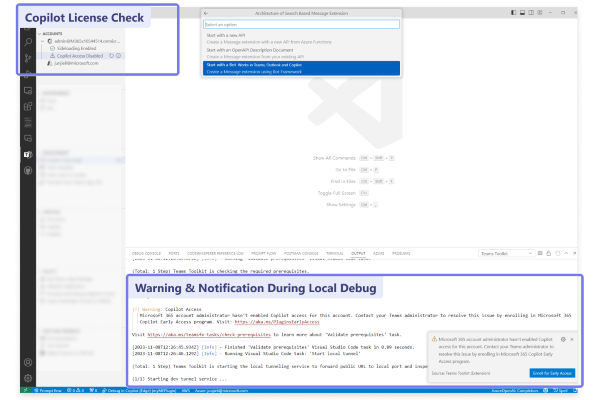Toggle panel layout icon in title bar
The image size is (600, 400).
(522, 13)
